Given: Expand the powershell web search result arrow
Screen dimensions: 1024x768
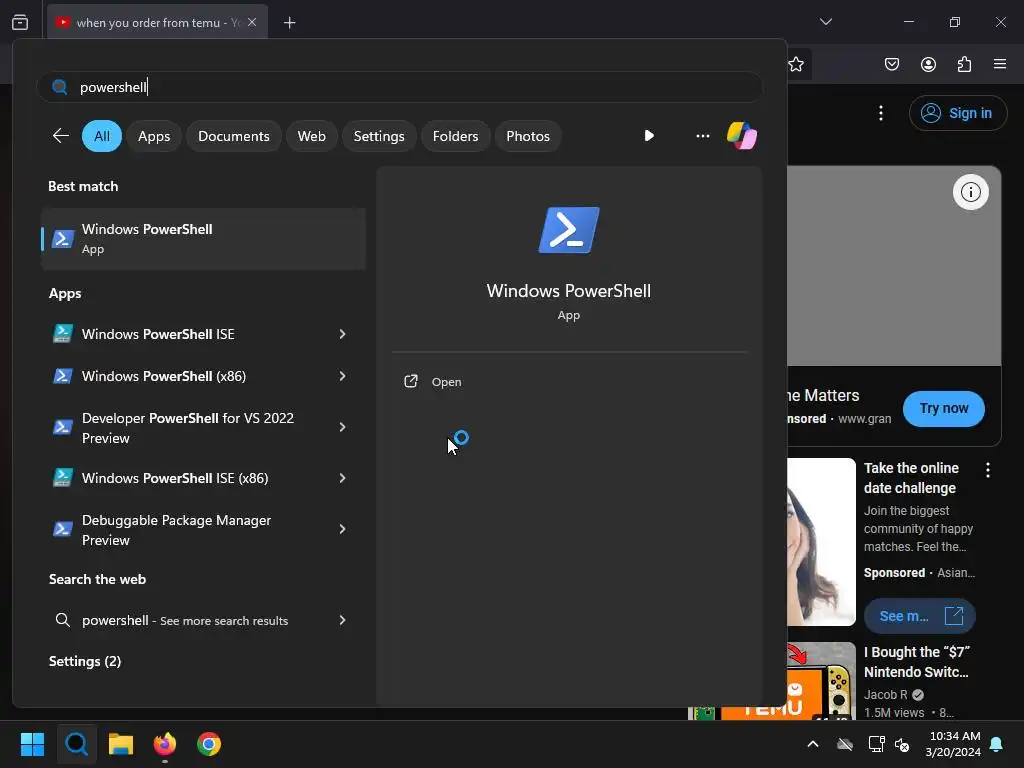Looking at the screenshot, I should click(342, 620).
